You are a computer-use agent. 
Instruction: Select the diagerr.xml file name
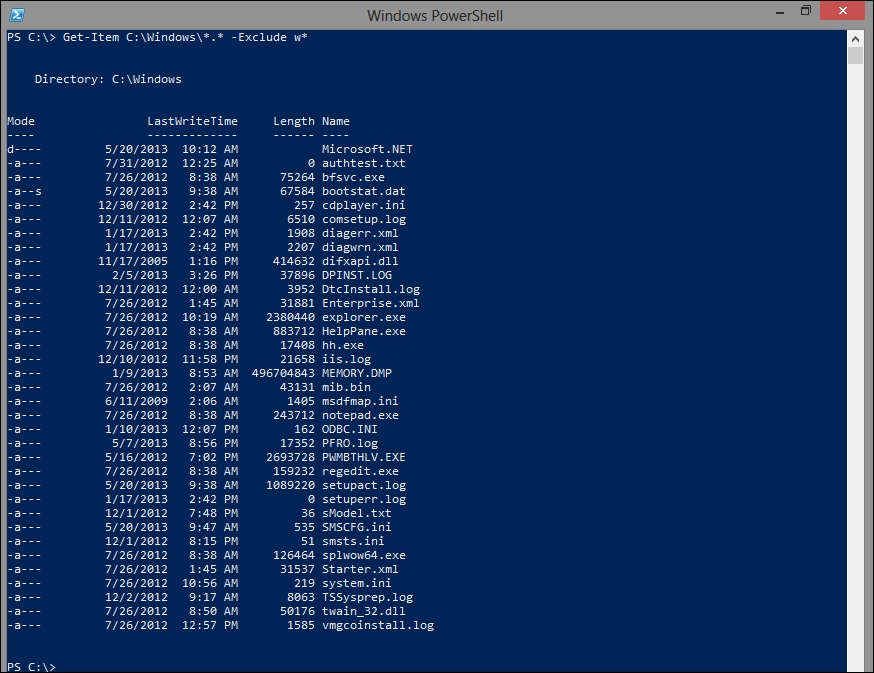(x=360, y=233)
